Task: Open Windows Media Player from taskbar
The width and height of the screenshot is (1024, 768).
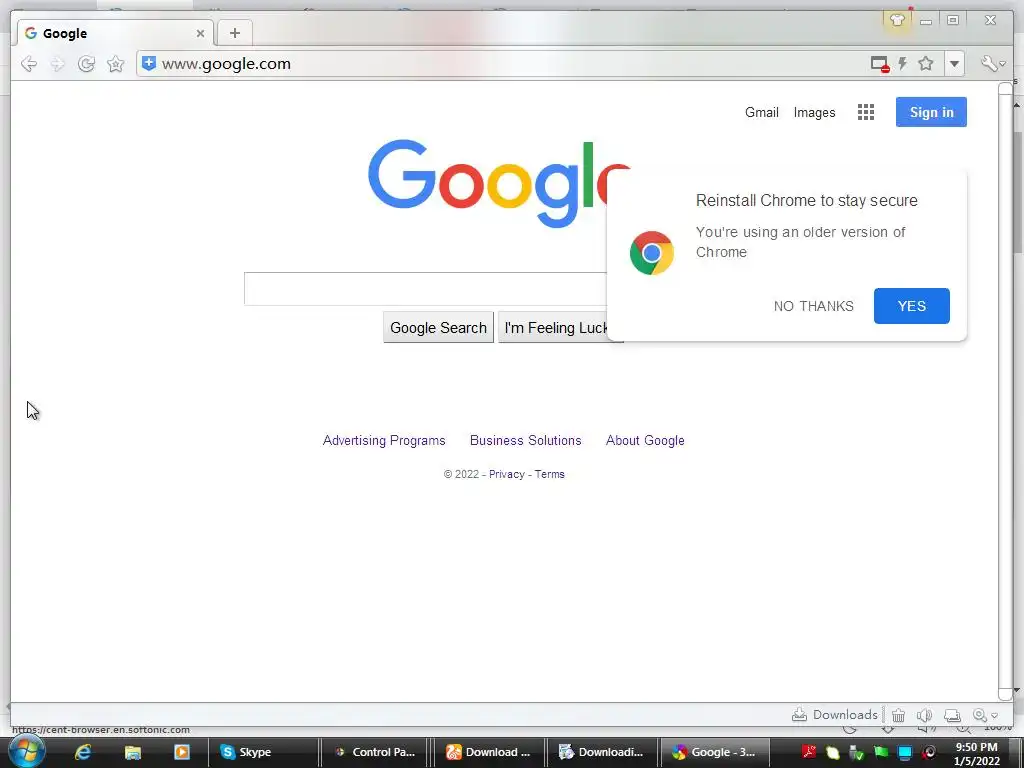Action: pos(182,752)
